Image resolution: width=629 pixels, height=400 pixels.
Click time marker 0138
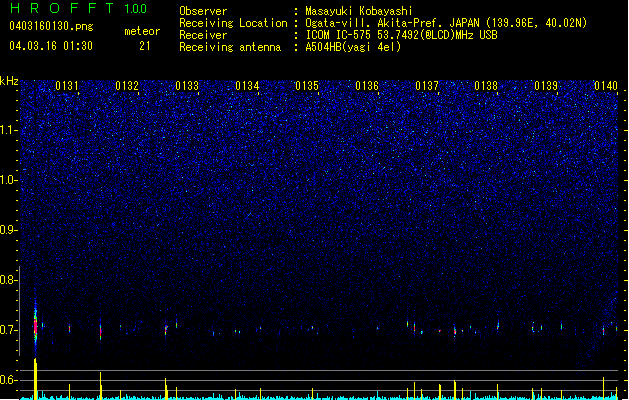pos(486,86)
